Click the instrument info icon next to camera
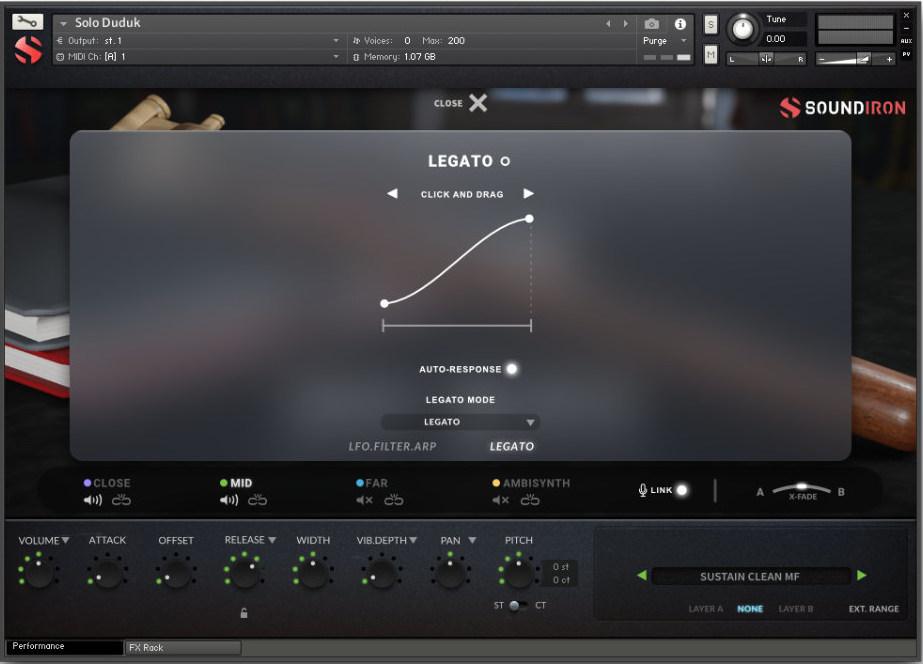Screen dimensions: 923x664 680,25
